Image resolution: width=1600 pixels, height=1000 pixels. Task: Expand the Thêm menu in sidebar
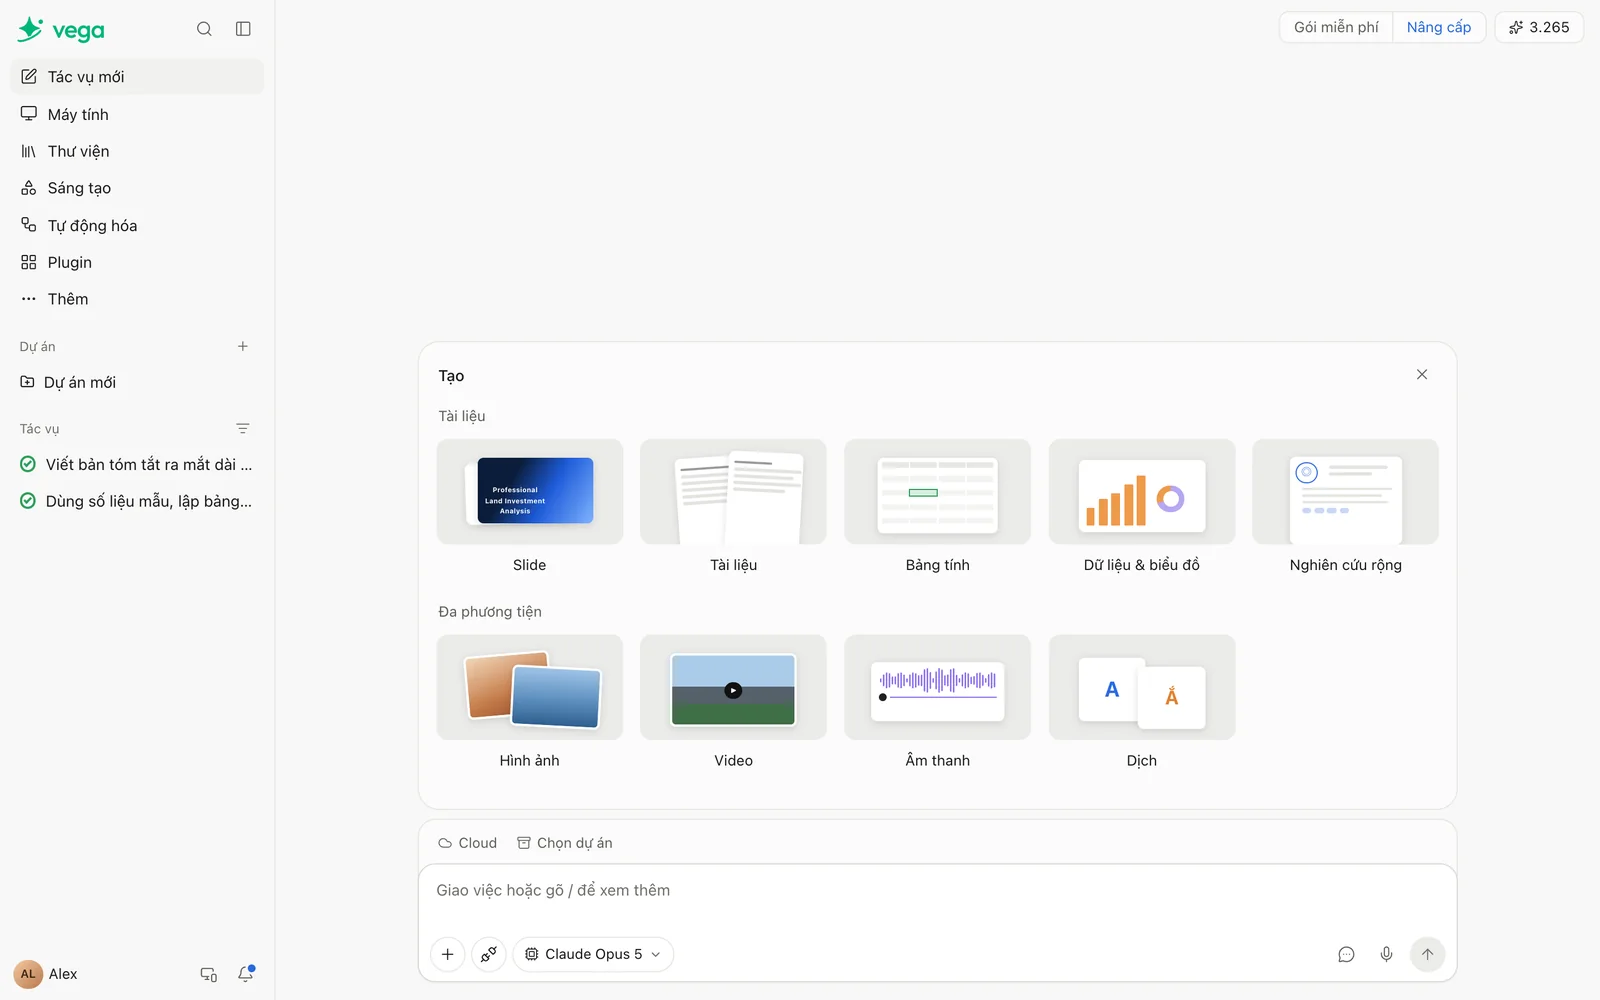click(x=137, y=299)
